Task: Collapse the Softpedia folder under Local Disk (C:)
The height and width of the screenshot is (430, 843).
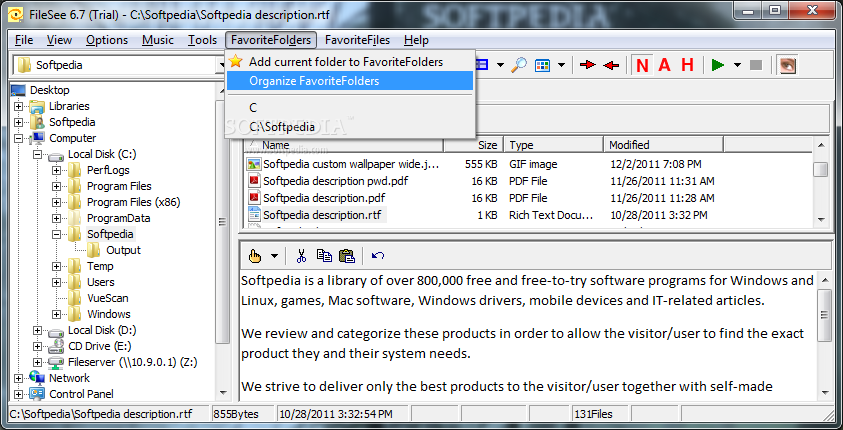Action: (x=56, y=234)
